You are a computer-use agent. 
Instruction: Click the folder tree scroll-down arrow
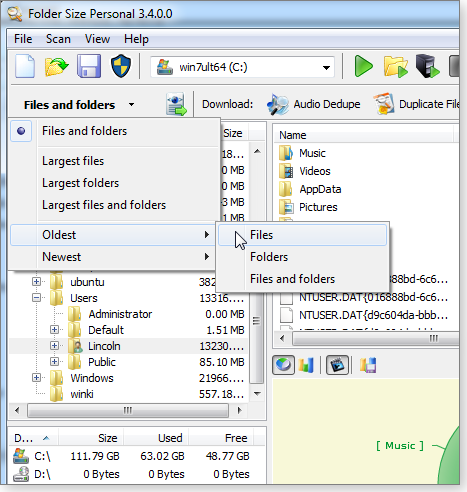257,394
